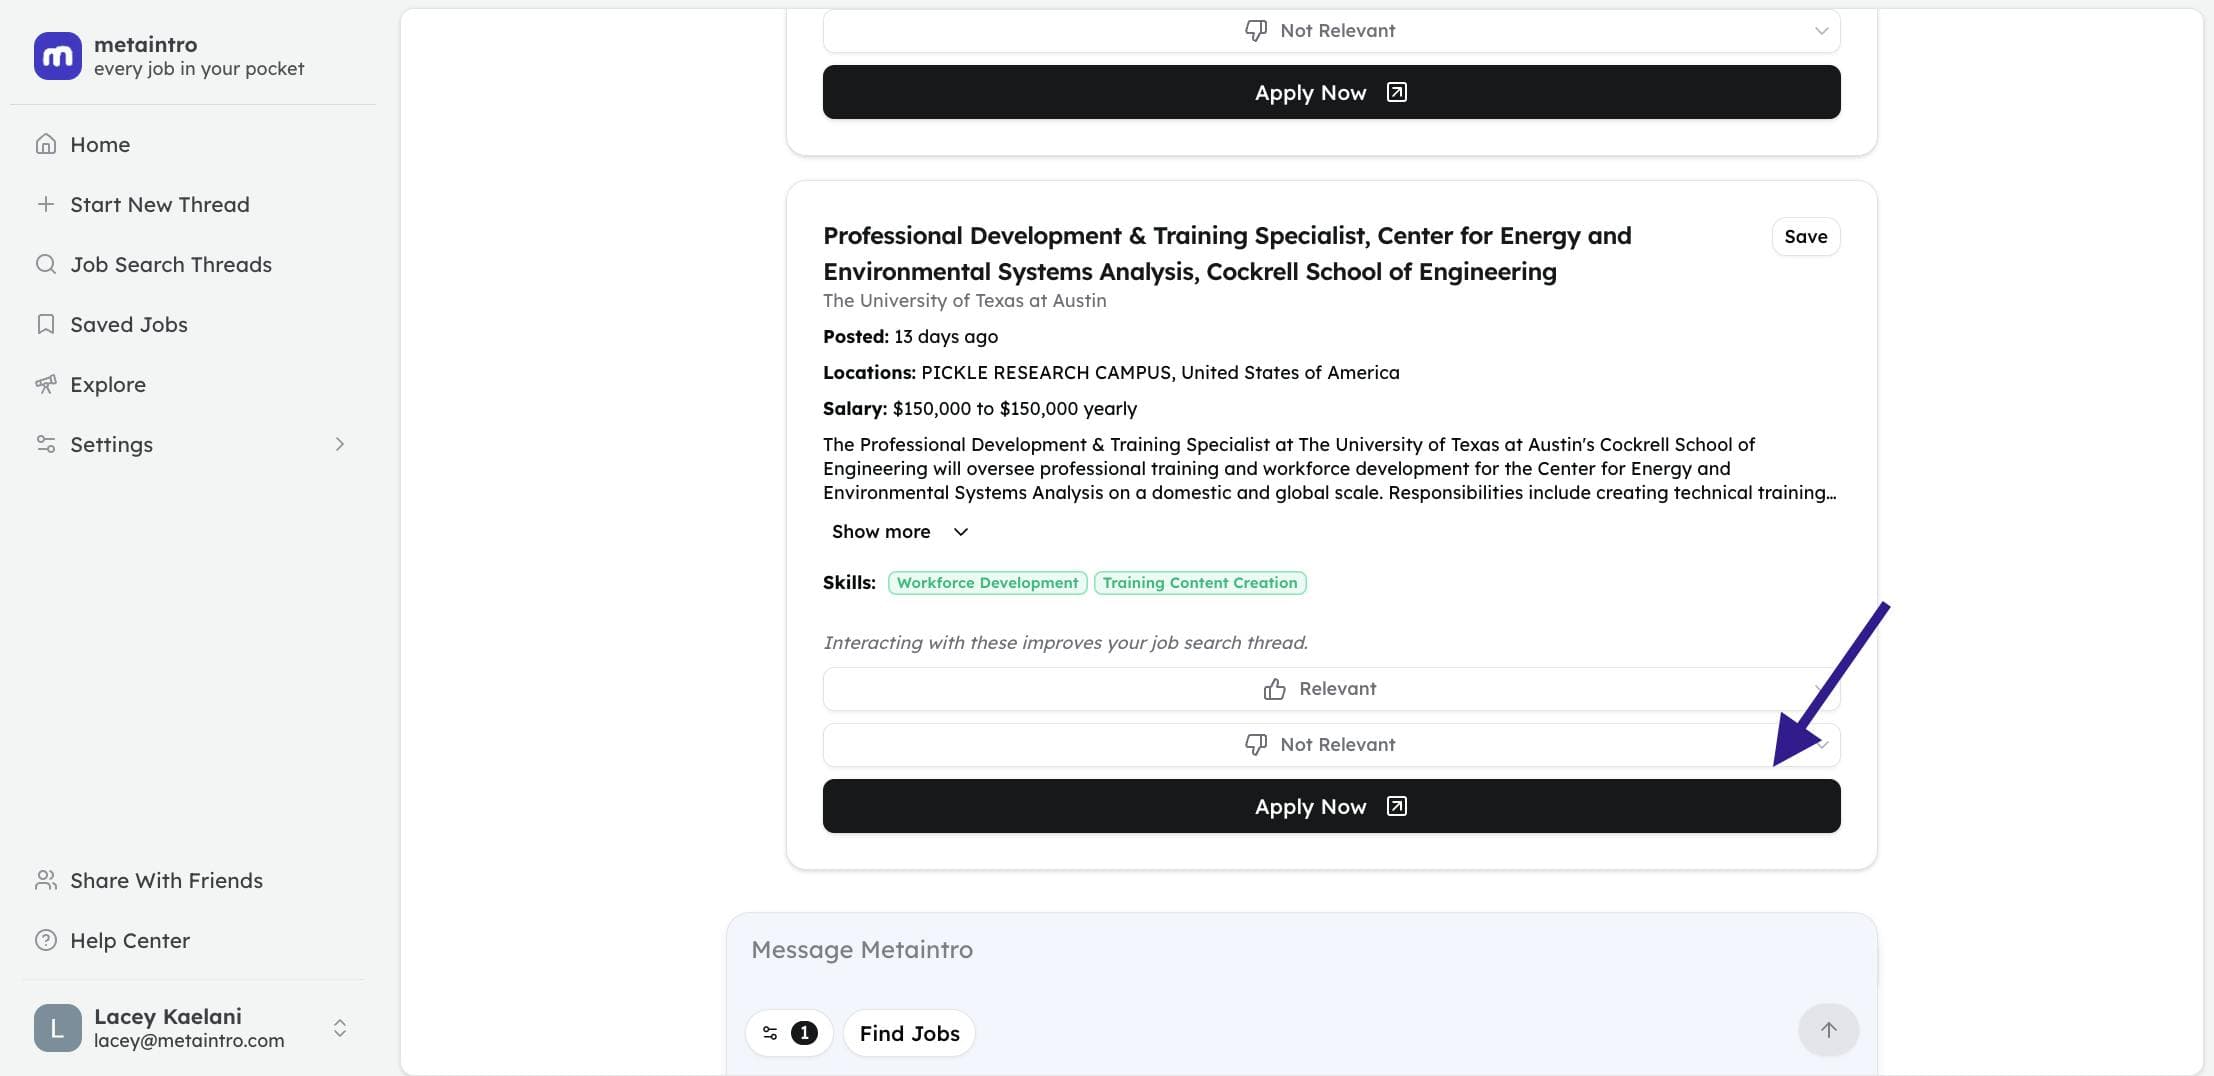Click the send arrow button
This screenshot has height=1076, width=2214.
click(x=1828, y=1030)
